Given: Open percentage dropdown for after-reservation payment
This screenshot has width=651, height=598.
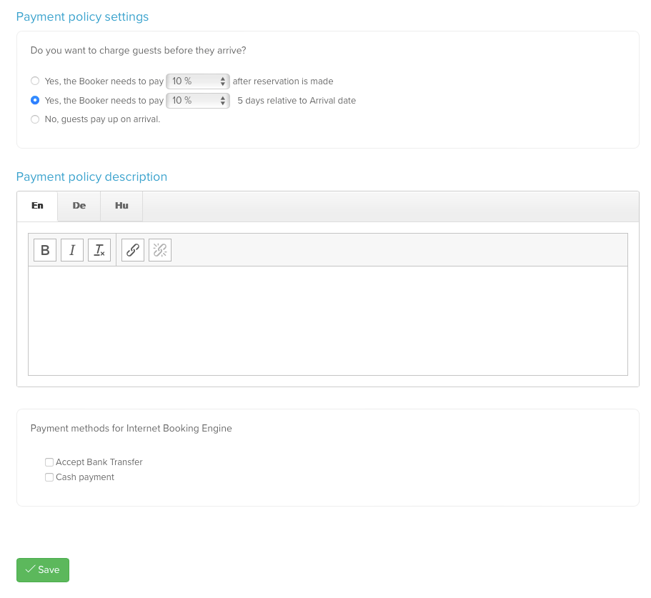Looking at the screenshot, I should pyautogui.click(x=198, y=81).
